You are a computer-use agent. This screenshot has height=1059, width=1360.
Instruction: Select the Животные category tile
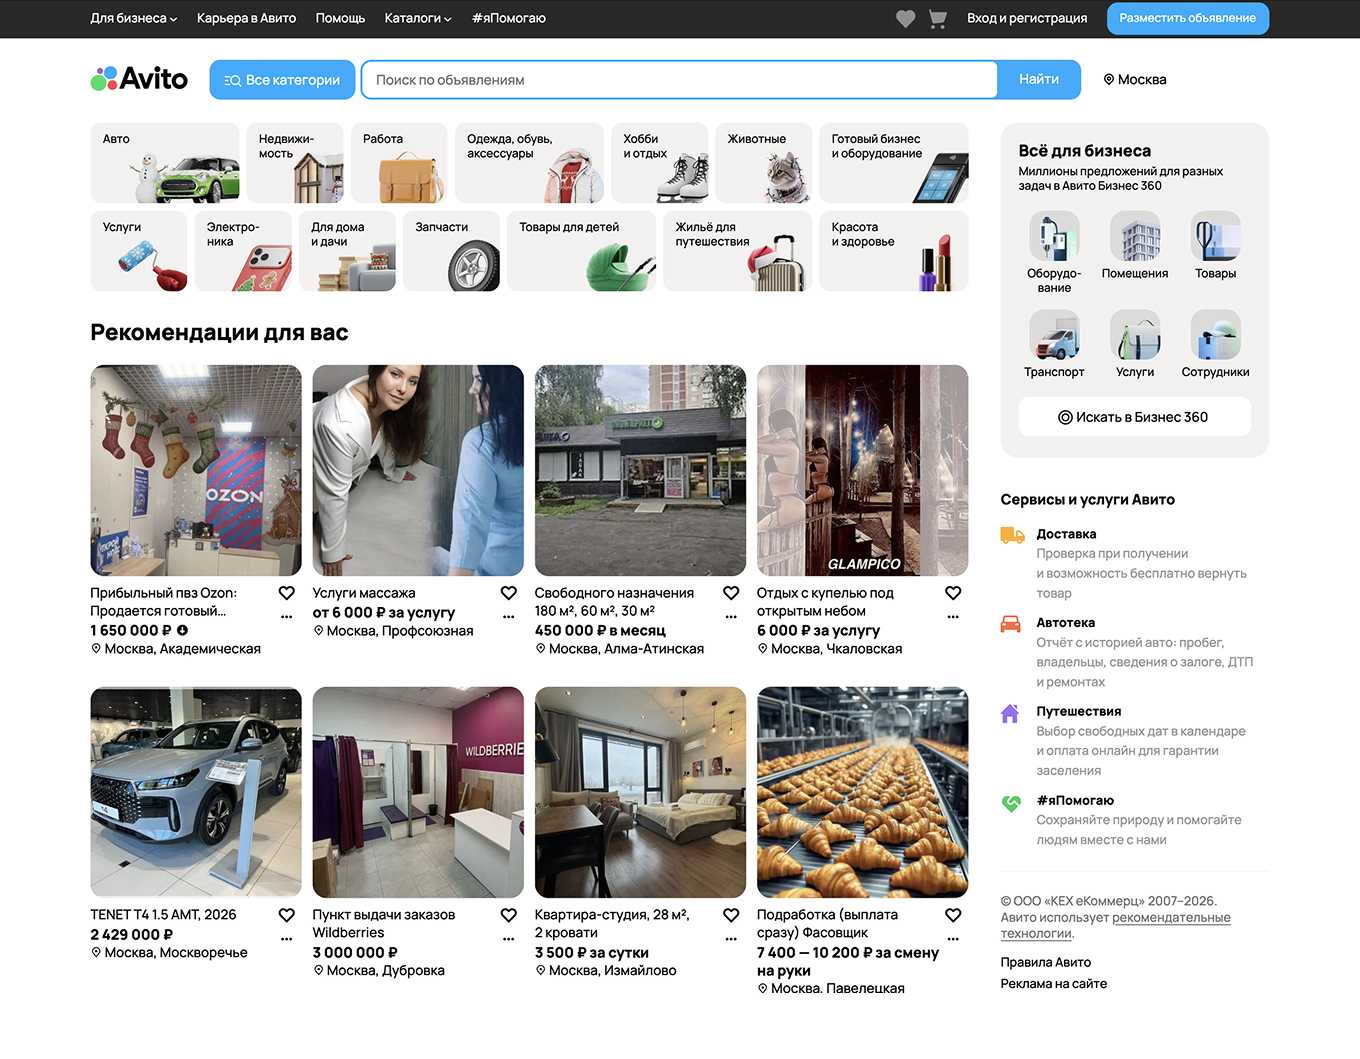coord(764,163)
